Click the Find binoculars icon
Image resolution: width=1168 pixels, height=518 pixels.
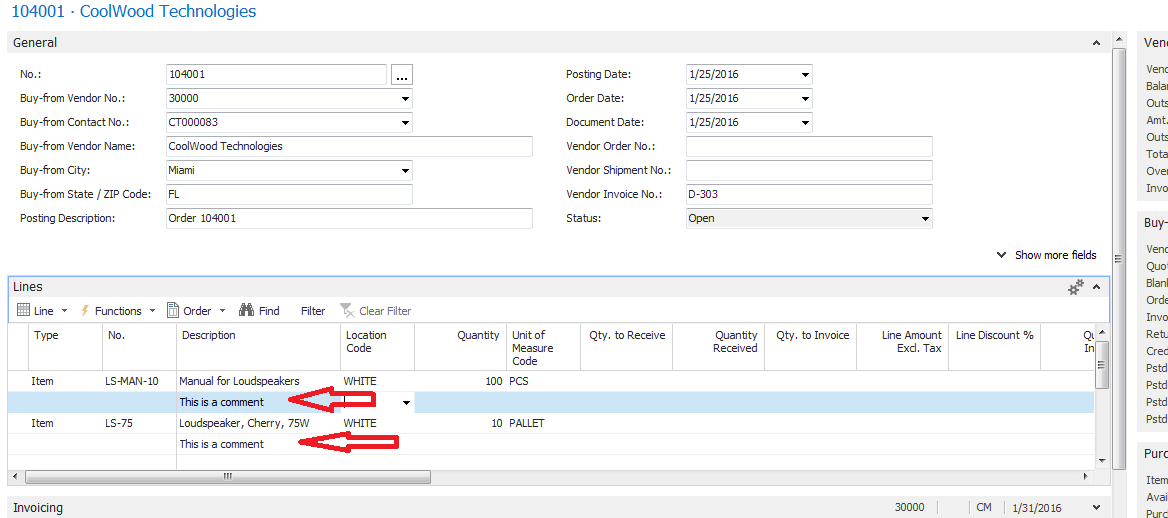[x=248, y=311]
